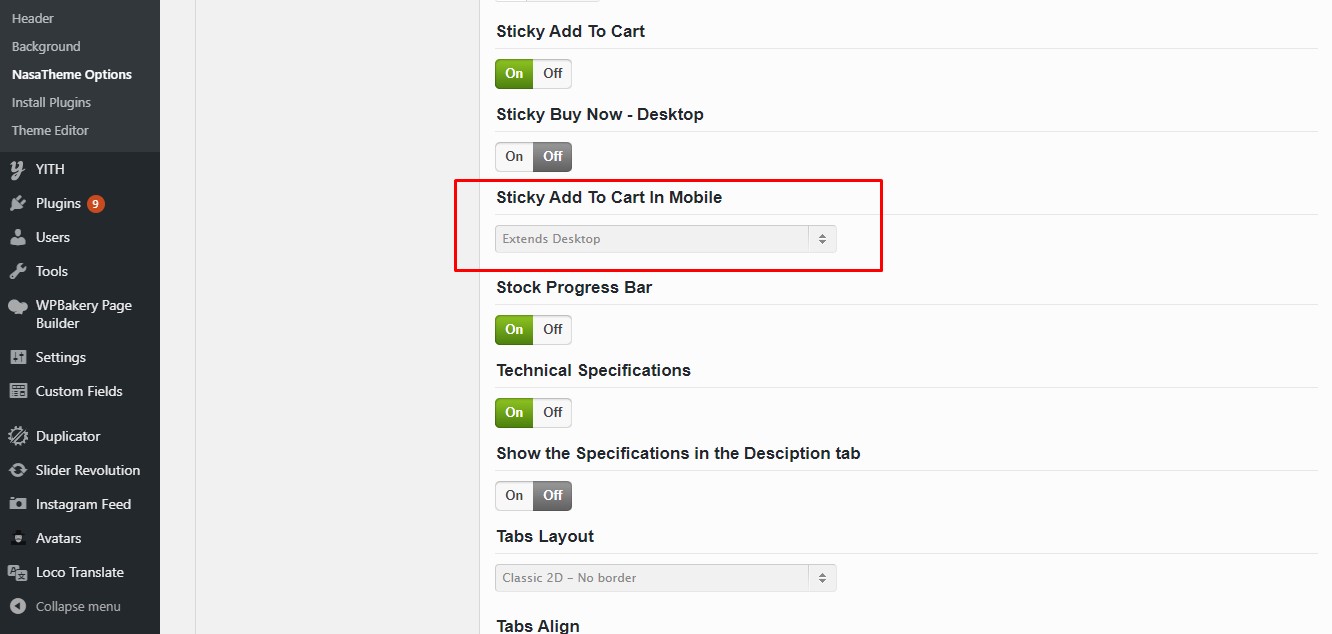Open Sticky Add To Cart In Mobile dropdown

pos(666,239)
